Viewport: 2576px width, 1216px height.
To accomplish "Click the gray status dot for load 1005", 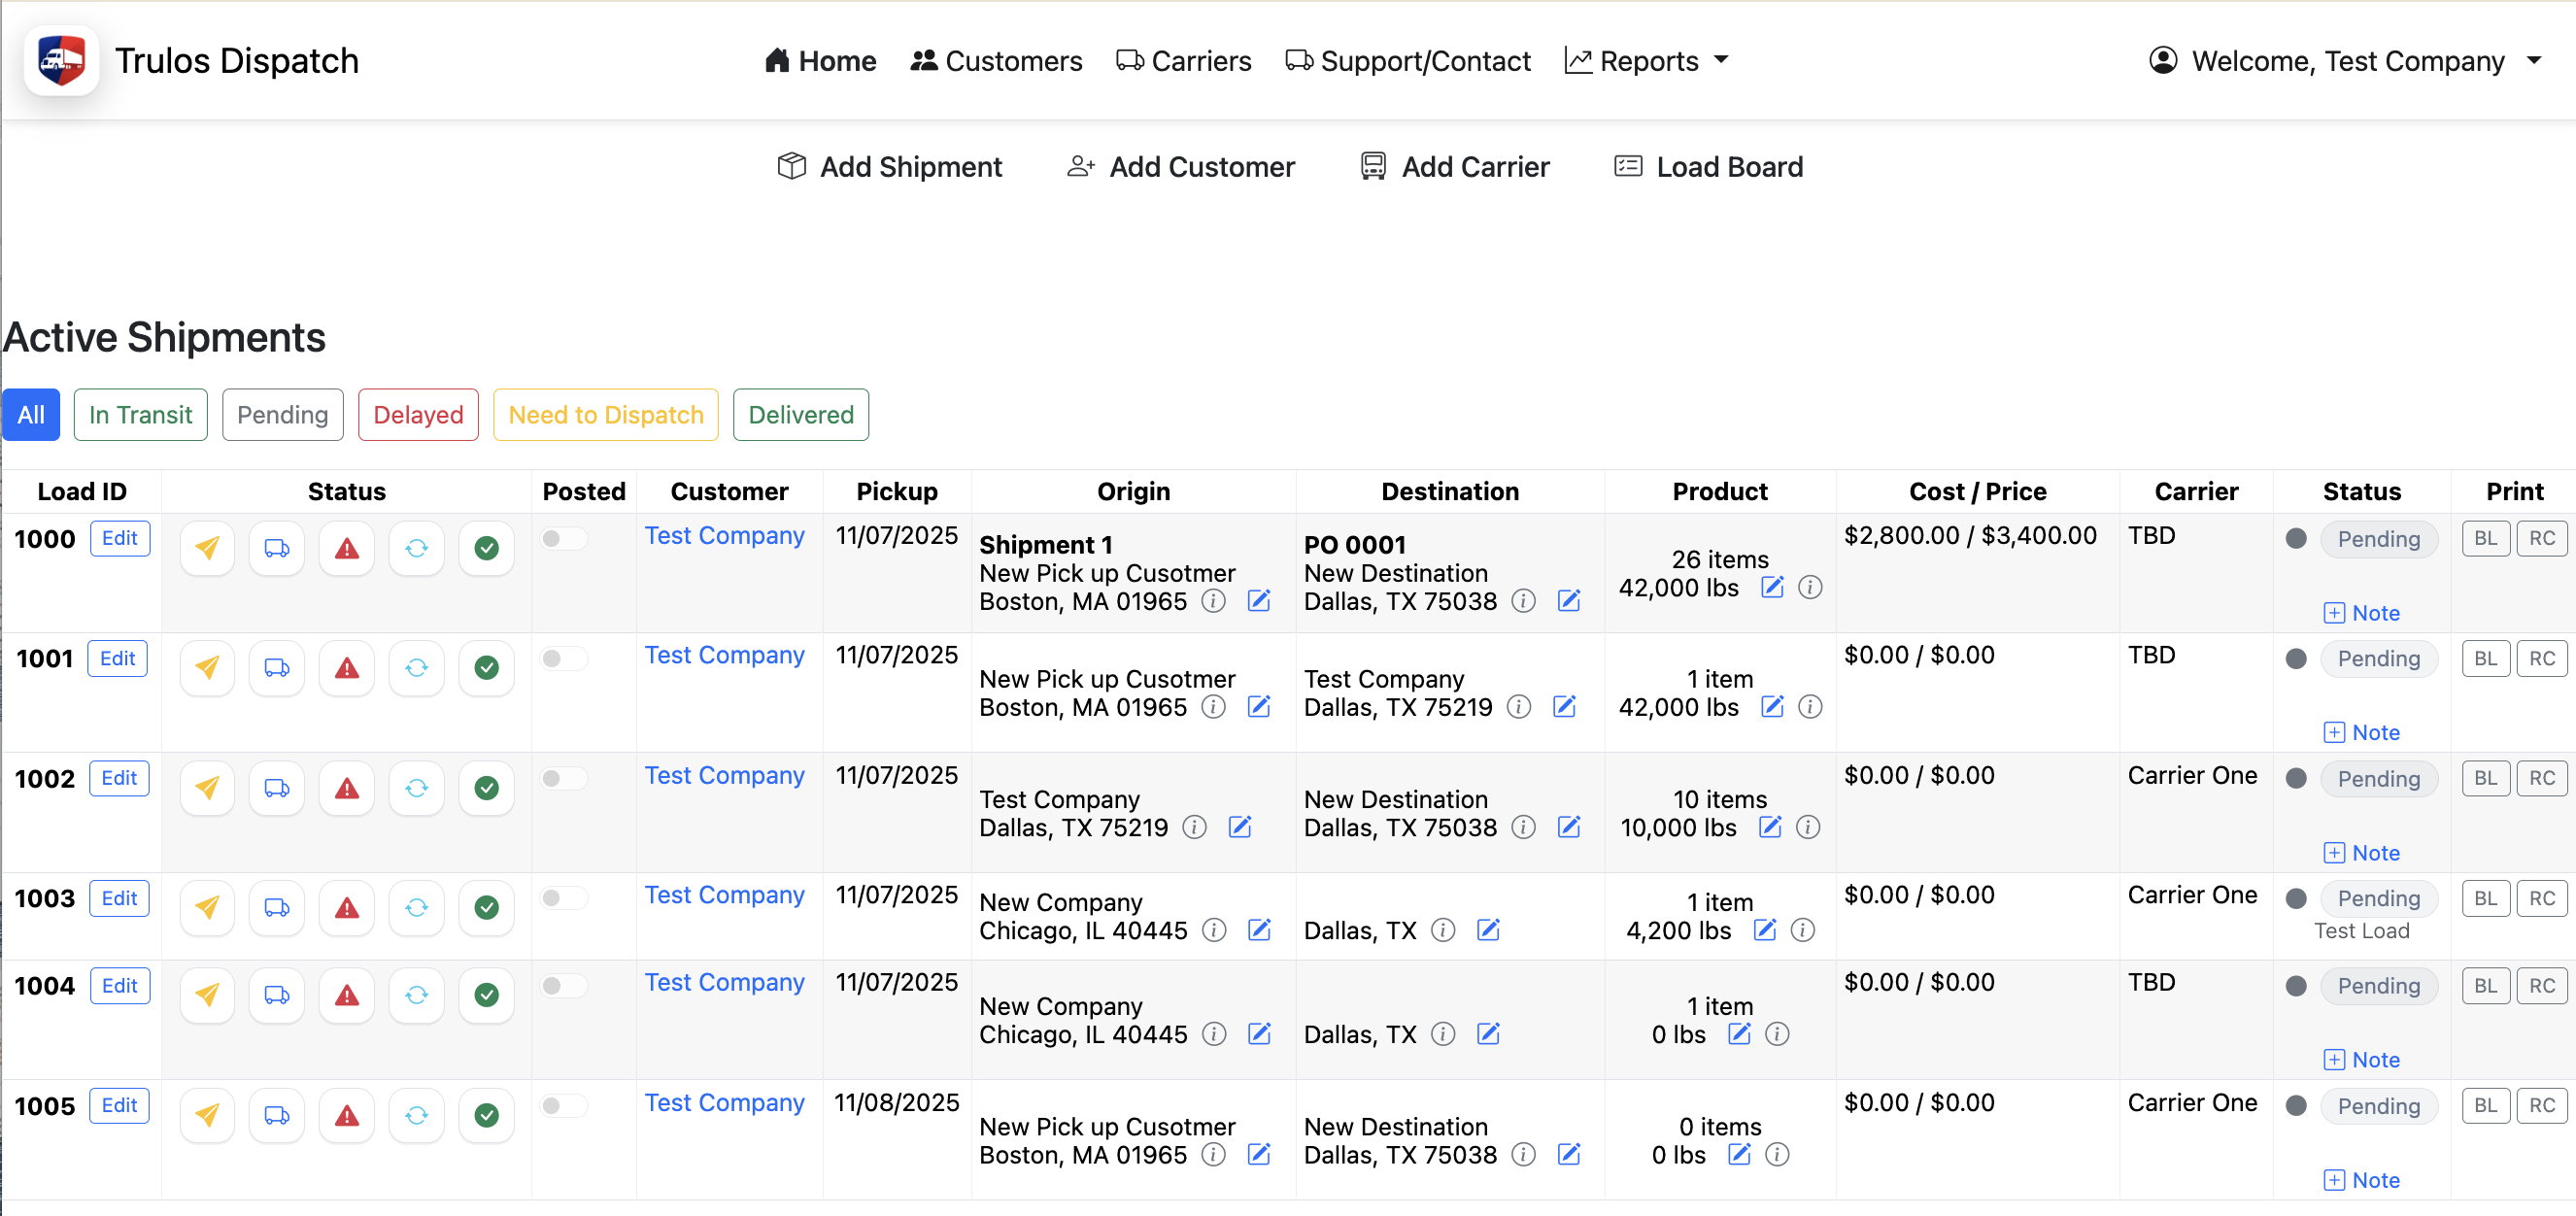I will [2297, 1106].
